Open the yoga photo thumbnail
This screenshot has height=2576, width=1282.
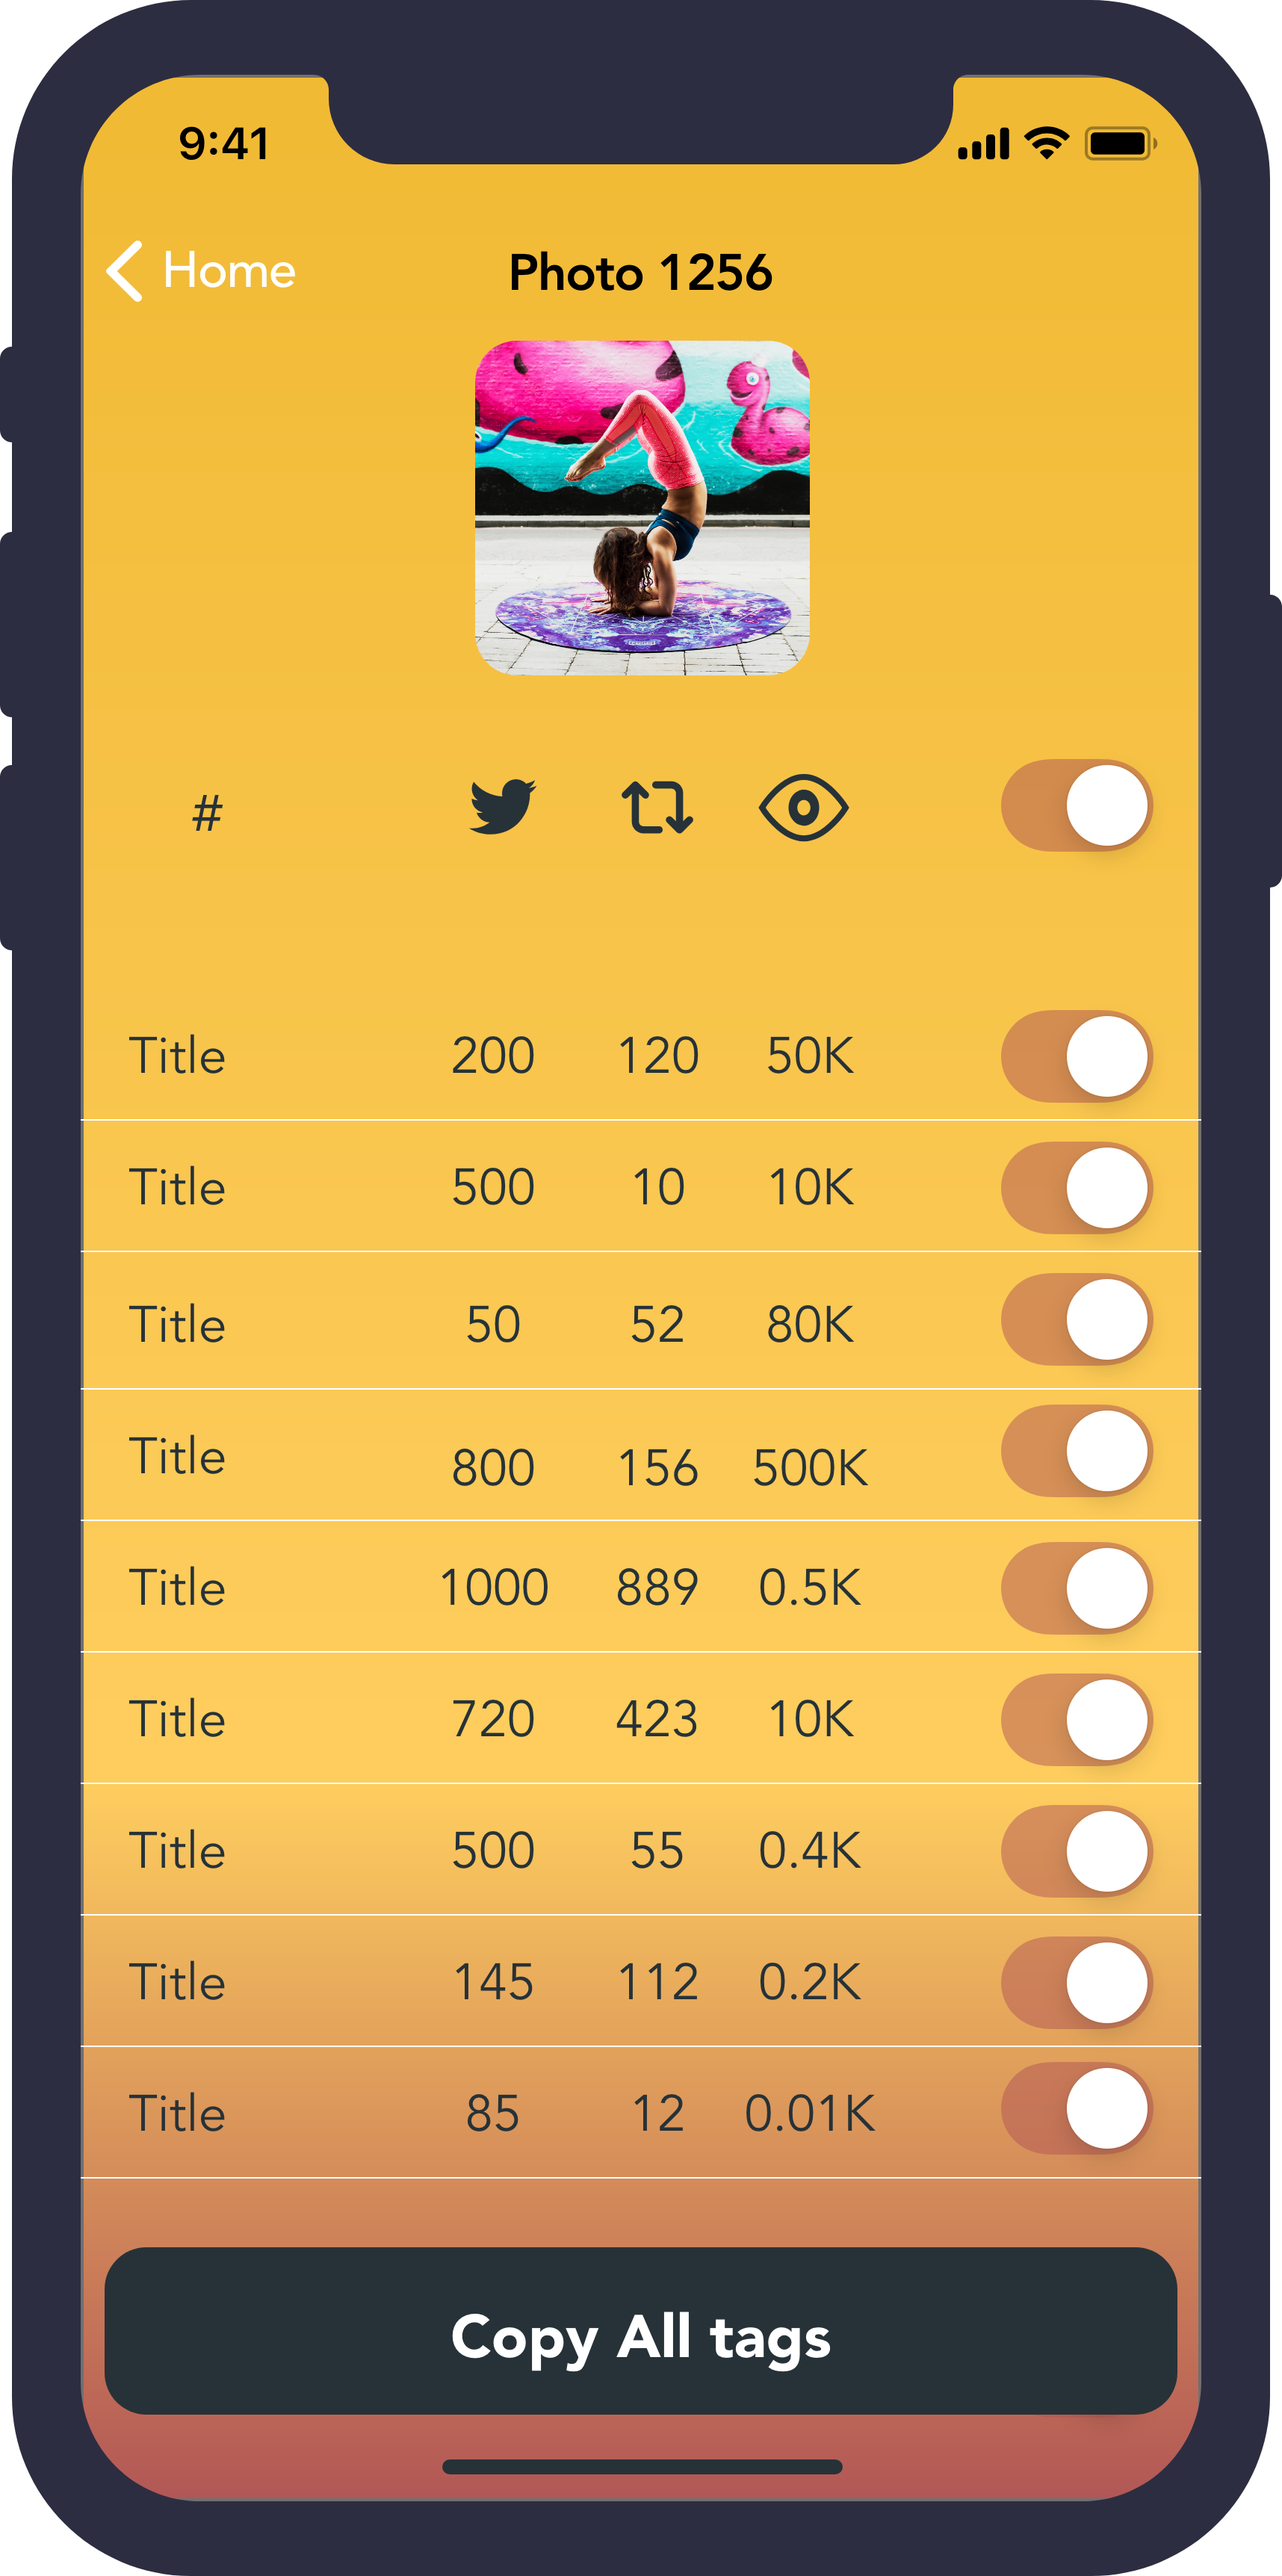pos(642,508)
